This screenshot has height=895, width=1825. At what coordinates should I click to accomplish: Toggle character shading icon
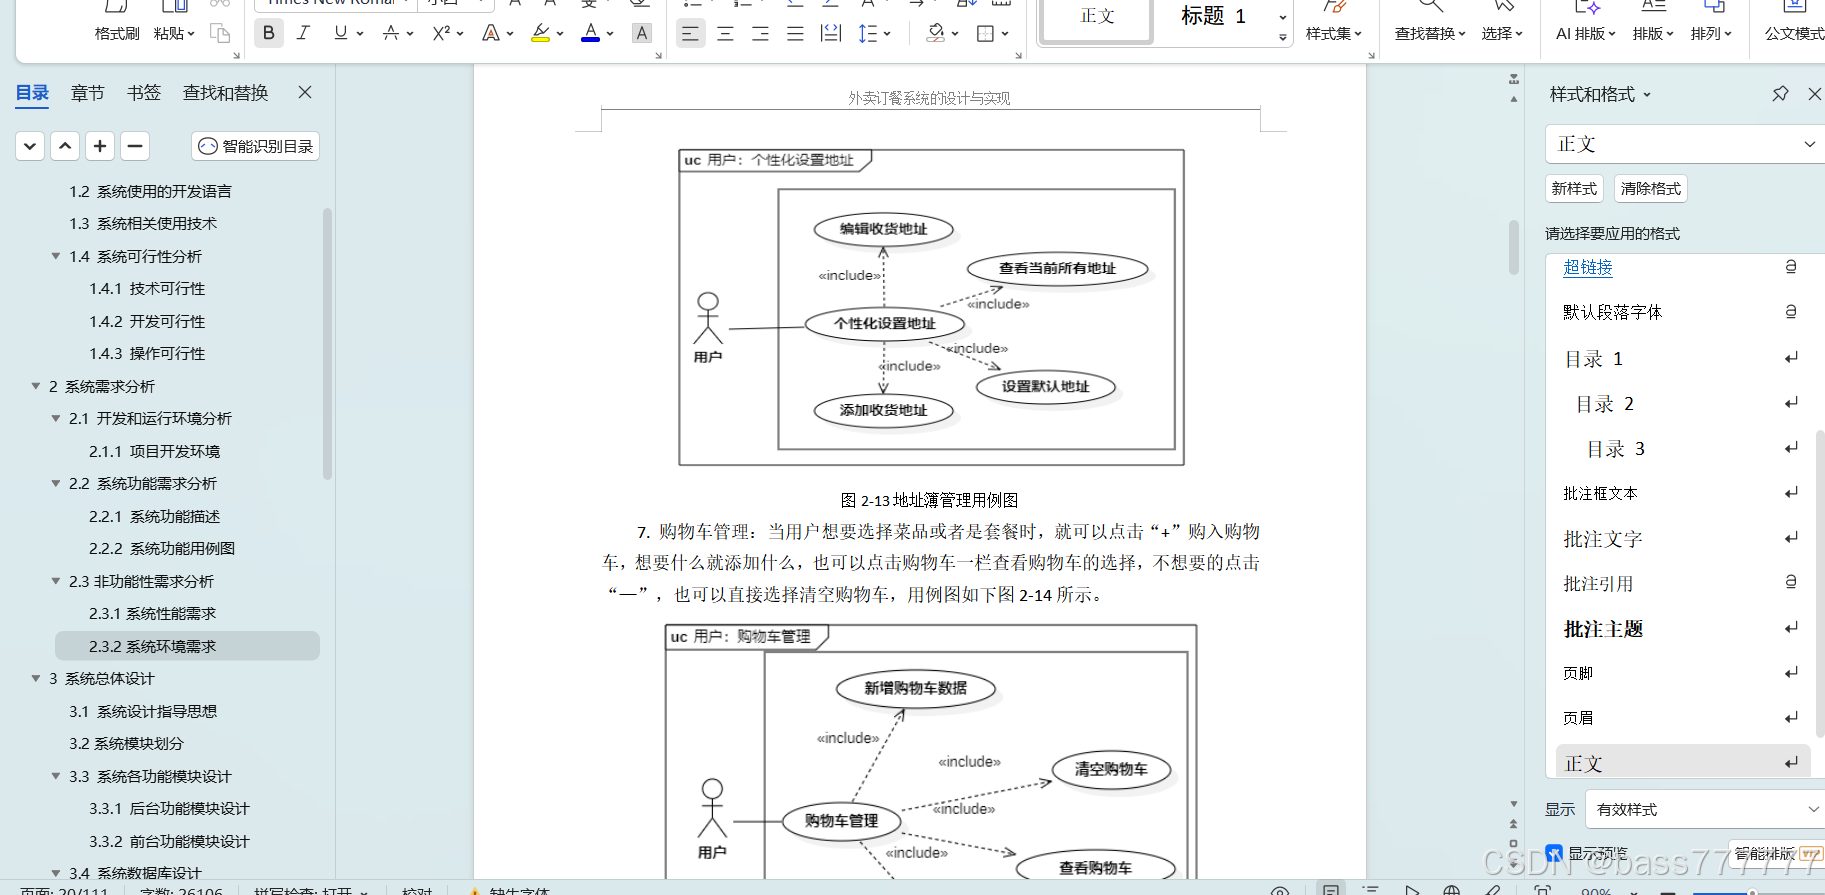(642, 33)
